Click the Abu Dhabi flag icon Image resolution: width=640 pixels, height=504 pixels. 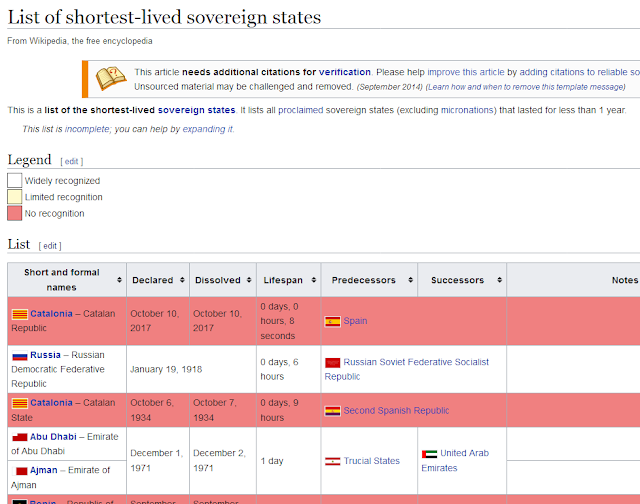coord(20,437)
